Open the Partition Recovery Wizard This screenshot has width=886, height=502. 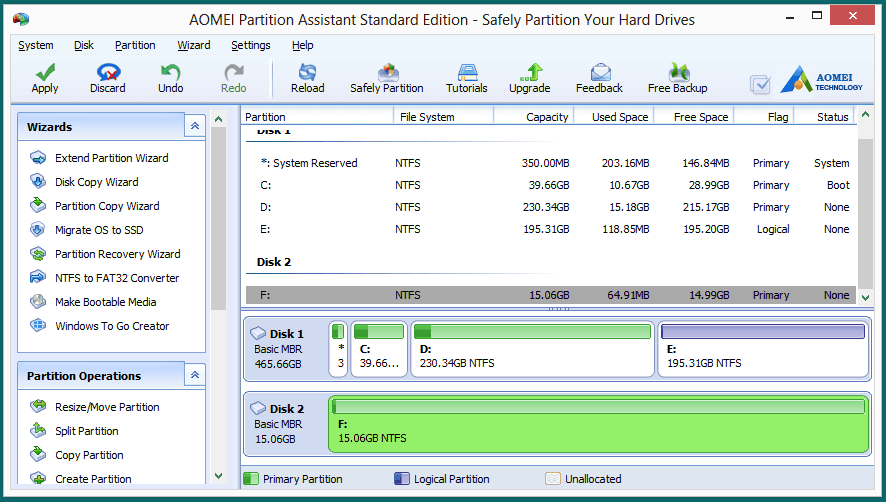click(x=118, y=254)
